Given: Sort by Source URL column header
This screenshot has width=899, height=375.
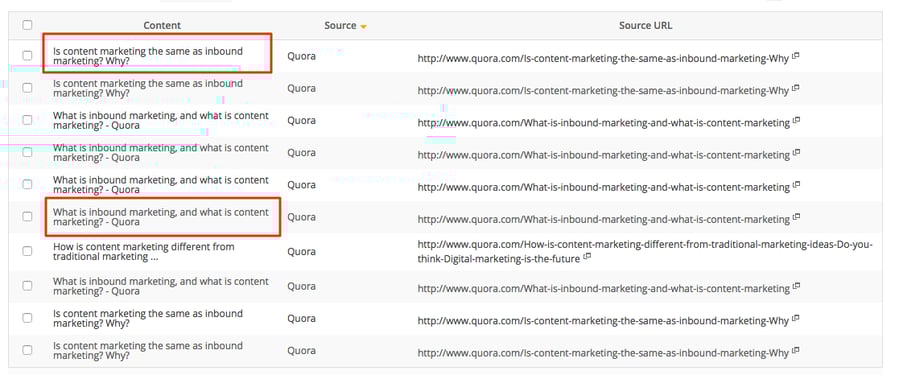Looking at the screenshot, I should pyautogui.click(x=646, y=25).
